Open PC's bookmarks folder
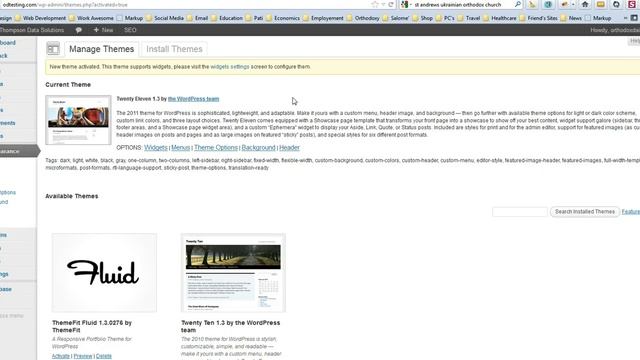The width and height of the screenshot is (640, 360). pyautogui.click(x=445, y=18)
